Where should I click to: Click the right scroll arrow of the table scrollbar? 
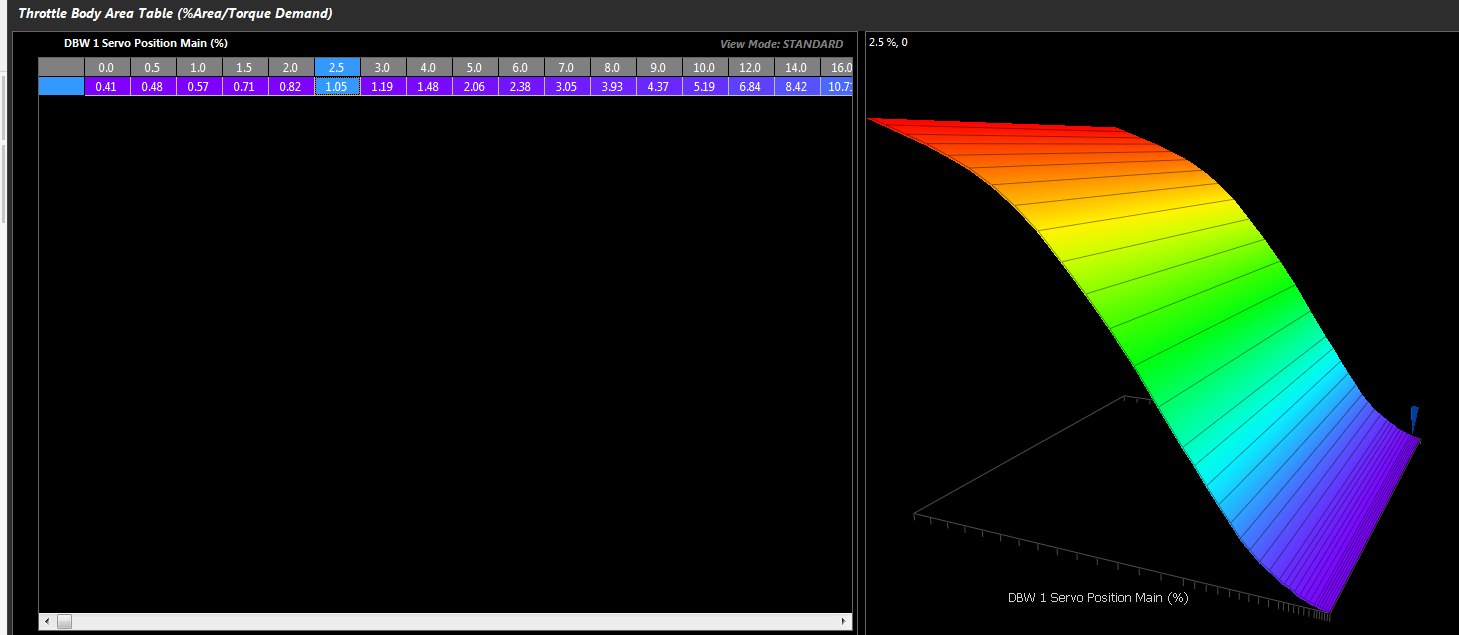point(845,622)
